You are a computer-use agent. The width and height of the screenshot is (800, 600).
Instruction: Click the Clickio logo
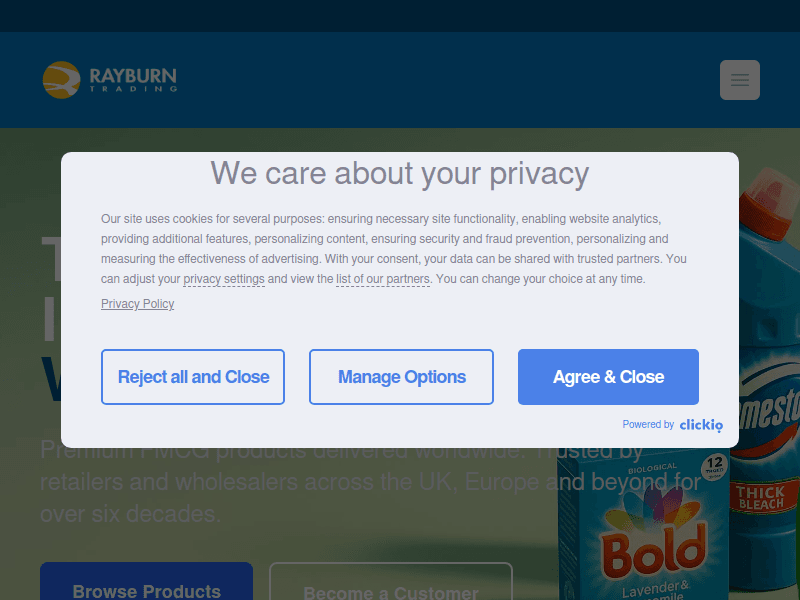click(701, 425)
